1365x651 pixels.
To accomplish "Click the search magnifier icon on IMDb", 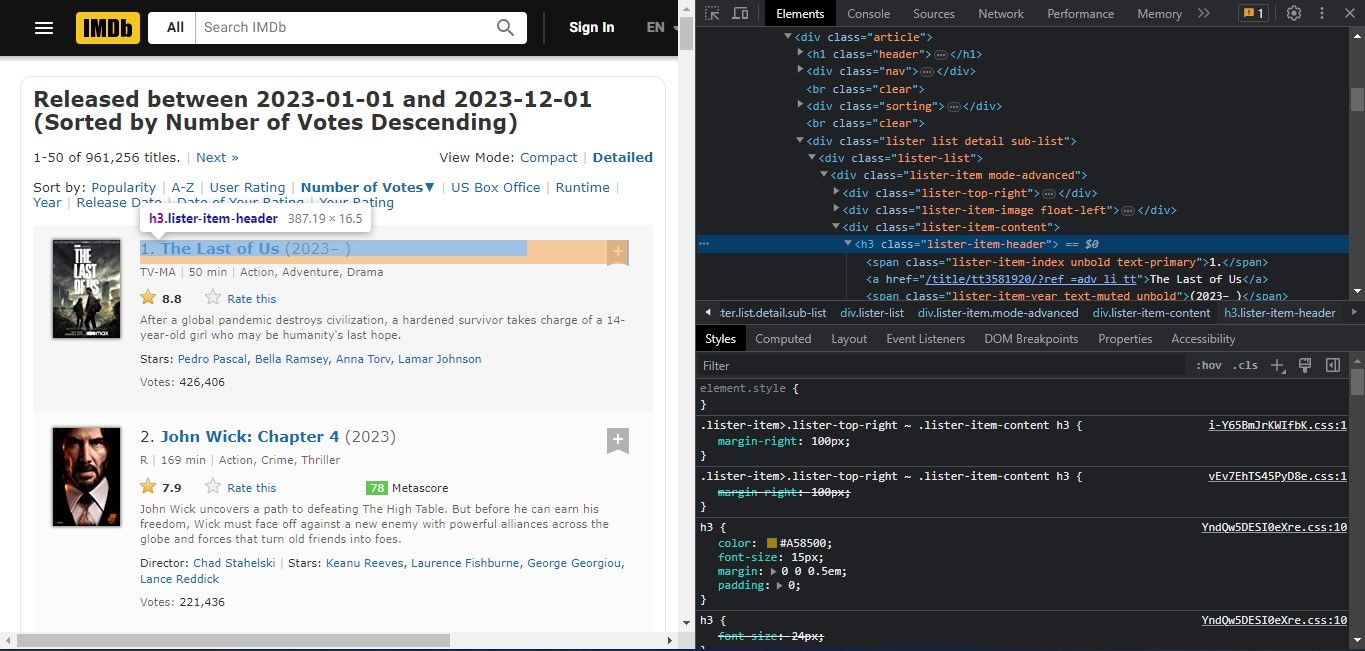I will pyautogui.click(x=506, y=27).
